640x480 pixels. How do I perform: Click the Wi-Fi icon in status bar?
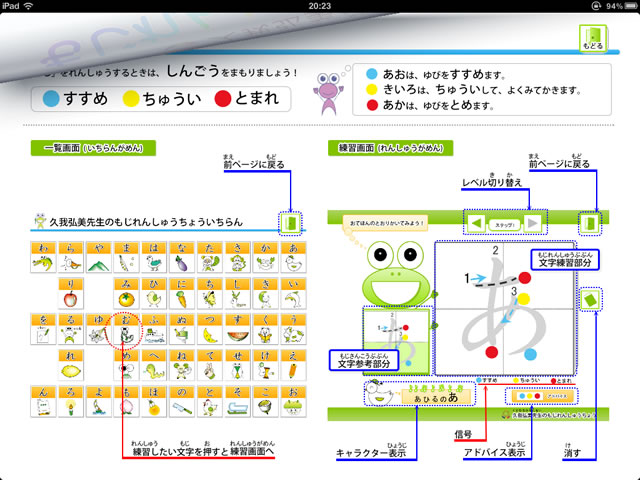(x=28, y=6)
